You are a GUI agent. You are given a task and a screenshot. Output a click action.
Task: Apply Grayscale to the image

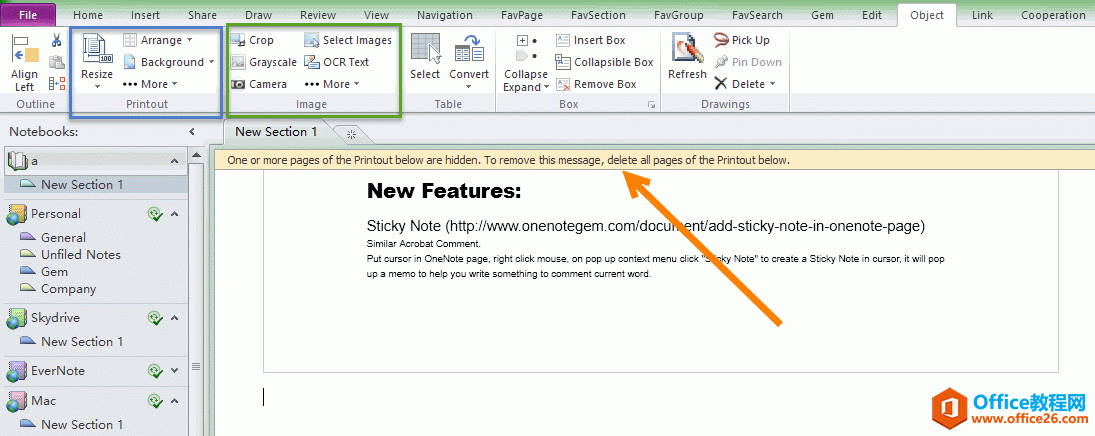click(264, 62)
